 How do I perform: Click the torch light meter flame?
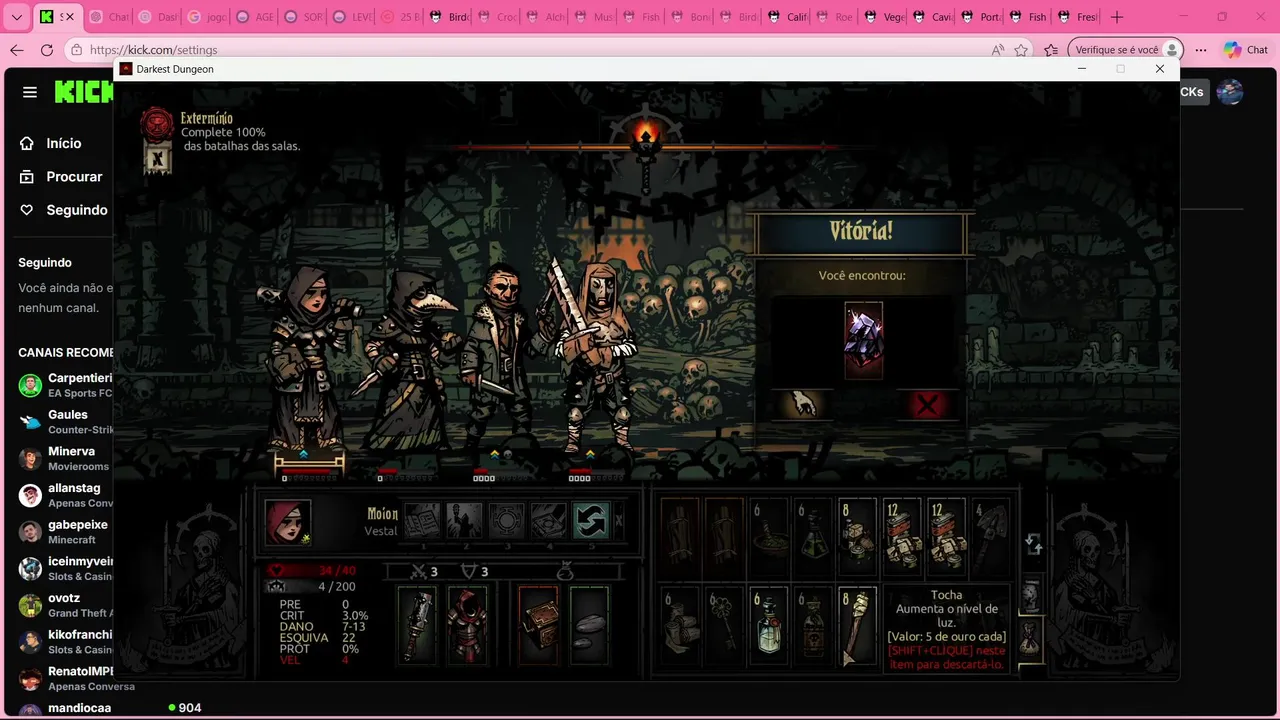click(646, 135)
